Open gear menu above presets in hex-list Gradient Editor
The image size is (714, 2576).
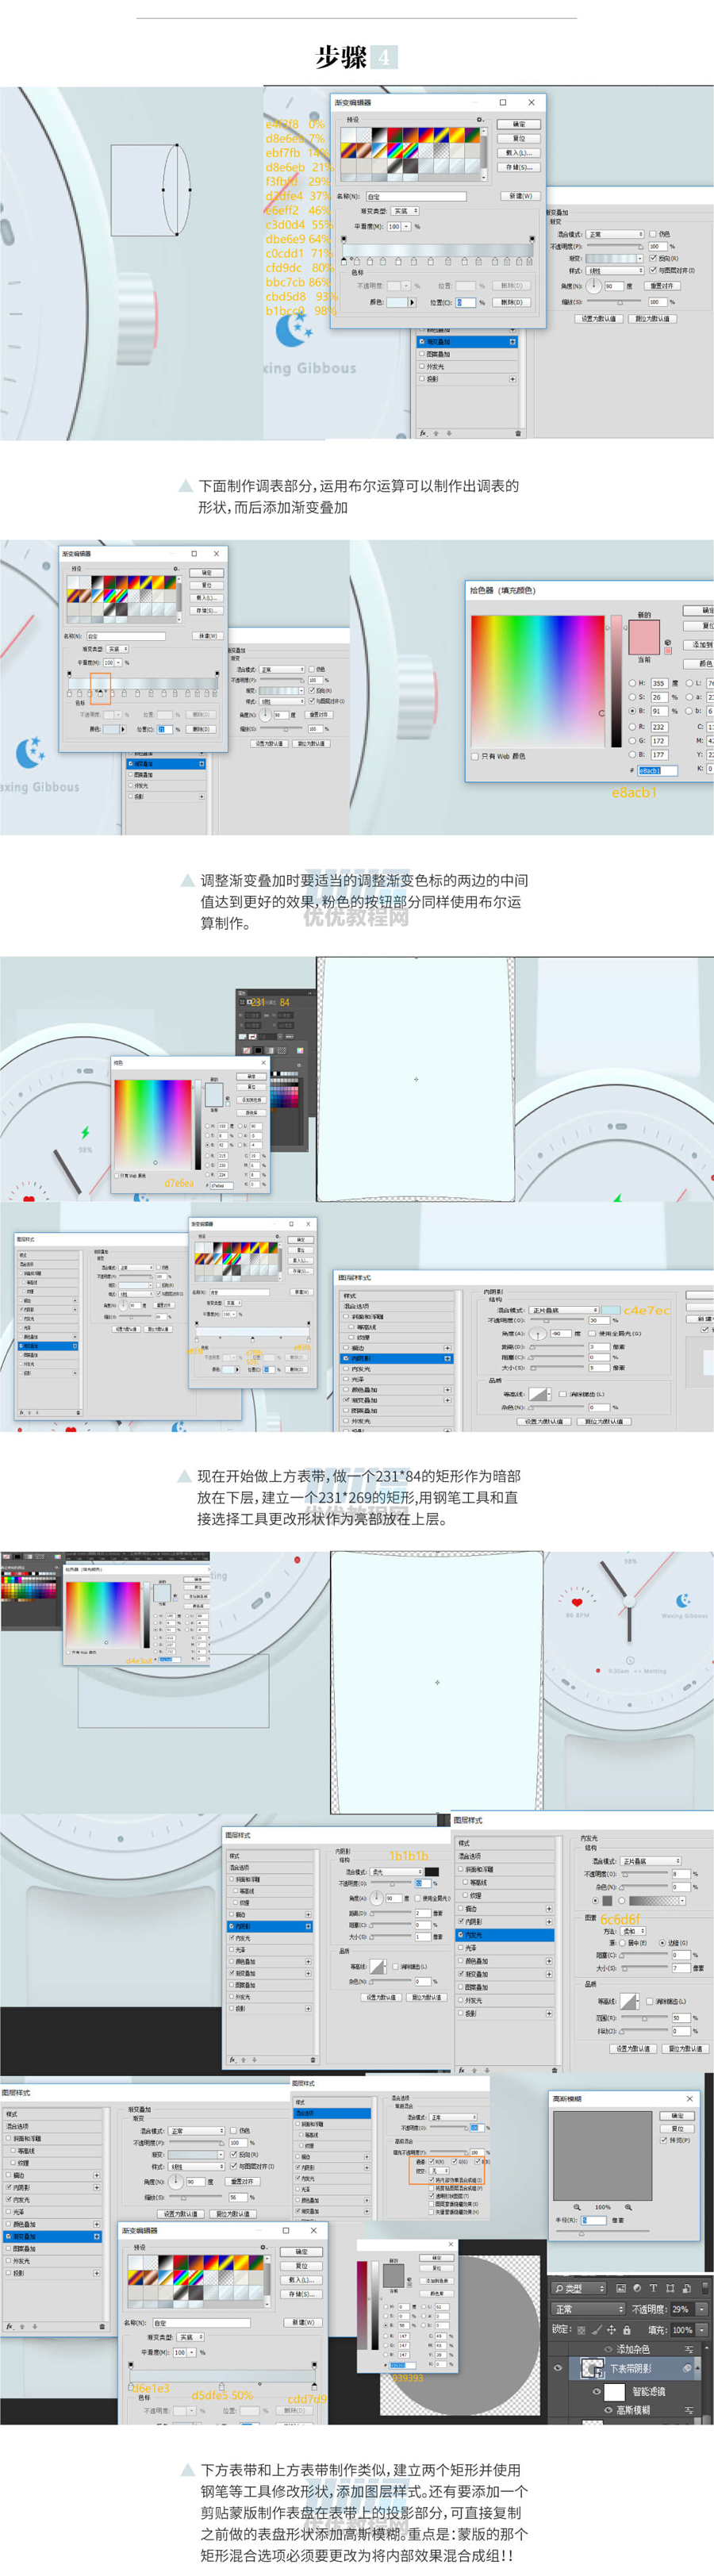(481, 120)
